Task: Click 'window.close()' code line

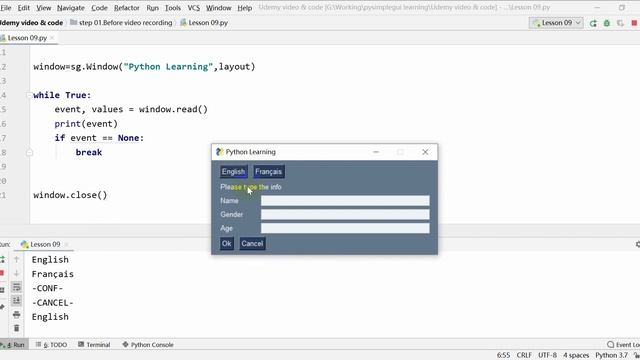Action: coord(70,195)
